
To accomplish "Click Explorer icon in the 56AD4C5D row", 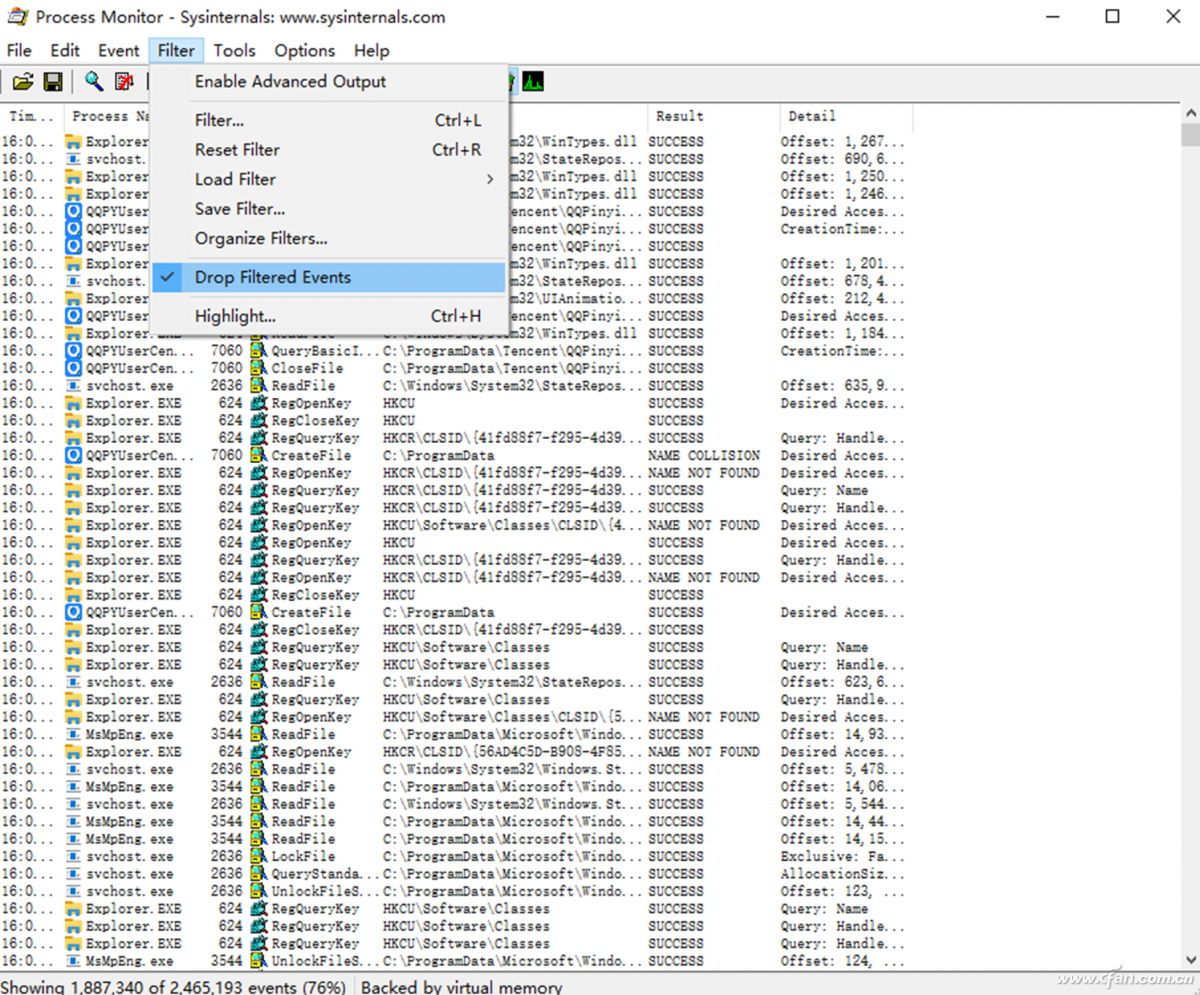I will [x=74, y=752].
